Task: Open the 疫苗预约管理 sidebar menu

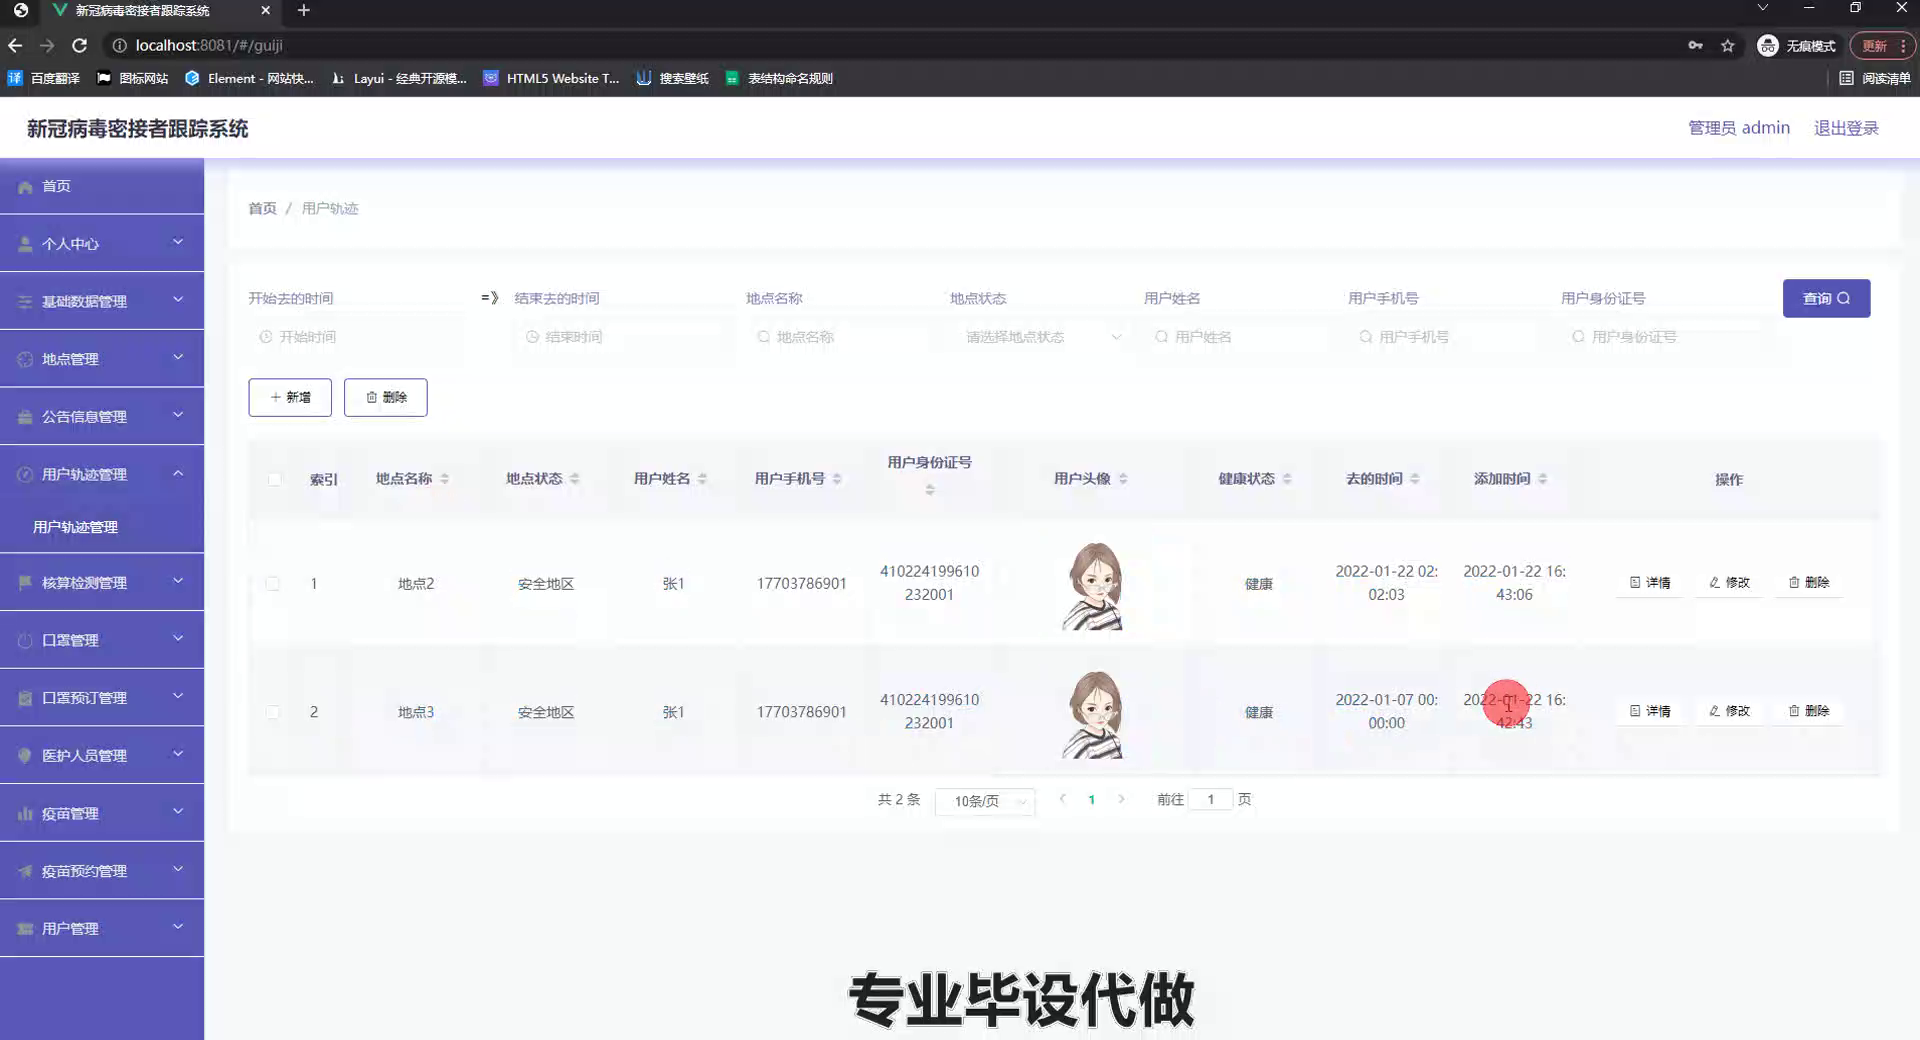Action: (102, 871)
